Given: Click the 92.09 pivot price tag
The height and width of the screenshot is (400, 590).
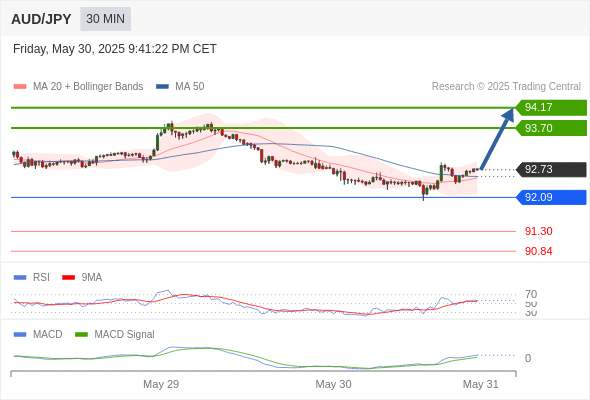Looking at the screenshot, I should click(x=551, y=197).
